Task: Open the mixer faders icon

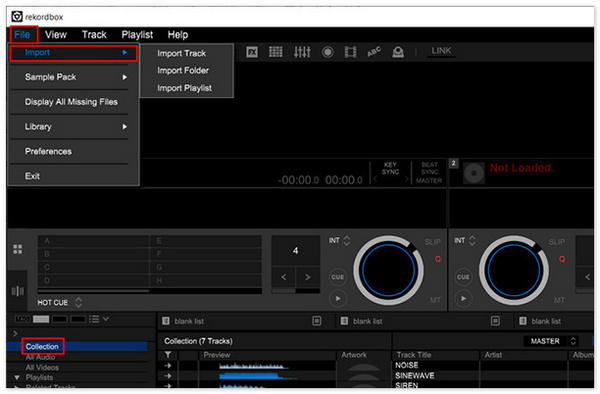Action: (302, 52)
